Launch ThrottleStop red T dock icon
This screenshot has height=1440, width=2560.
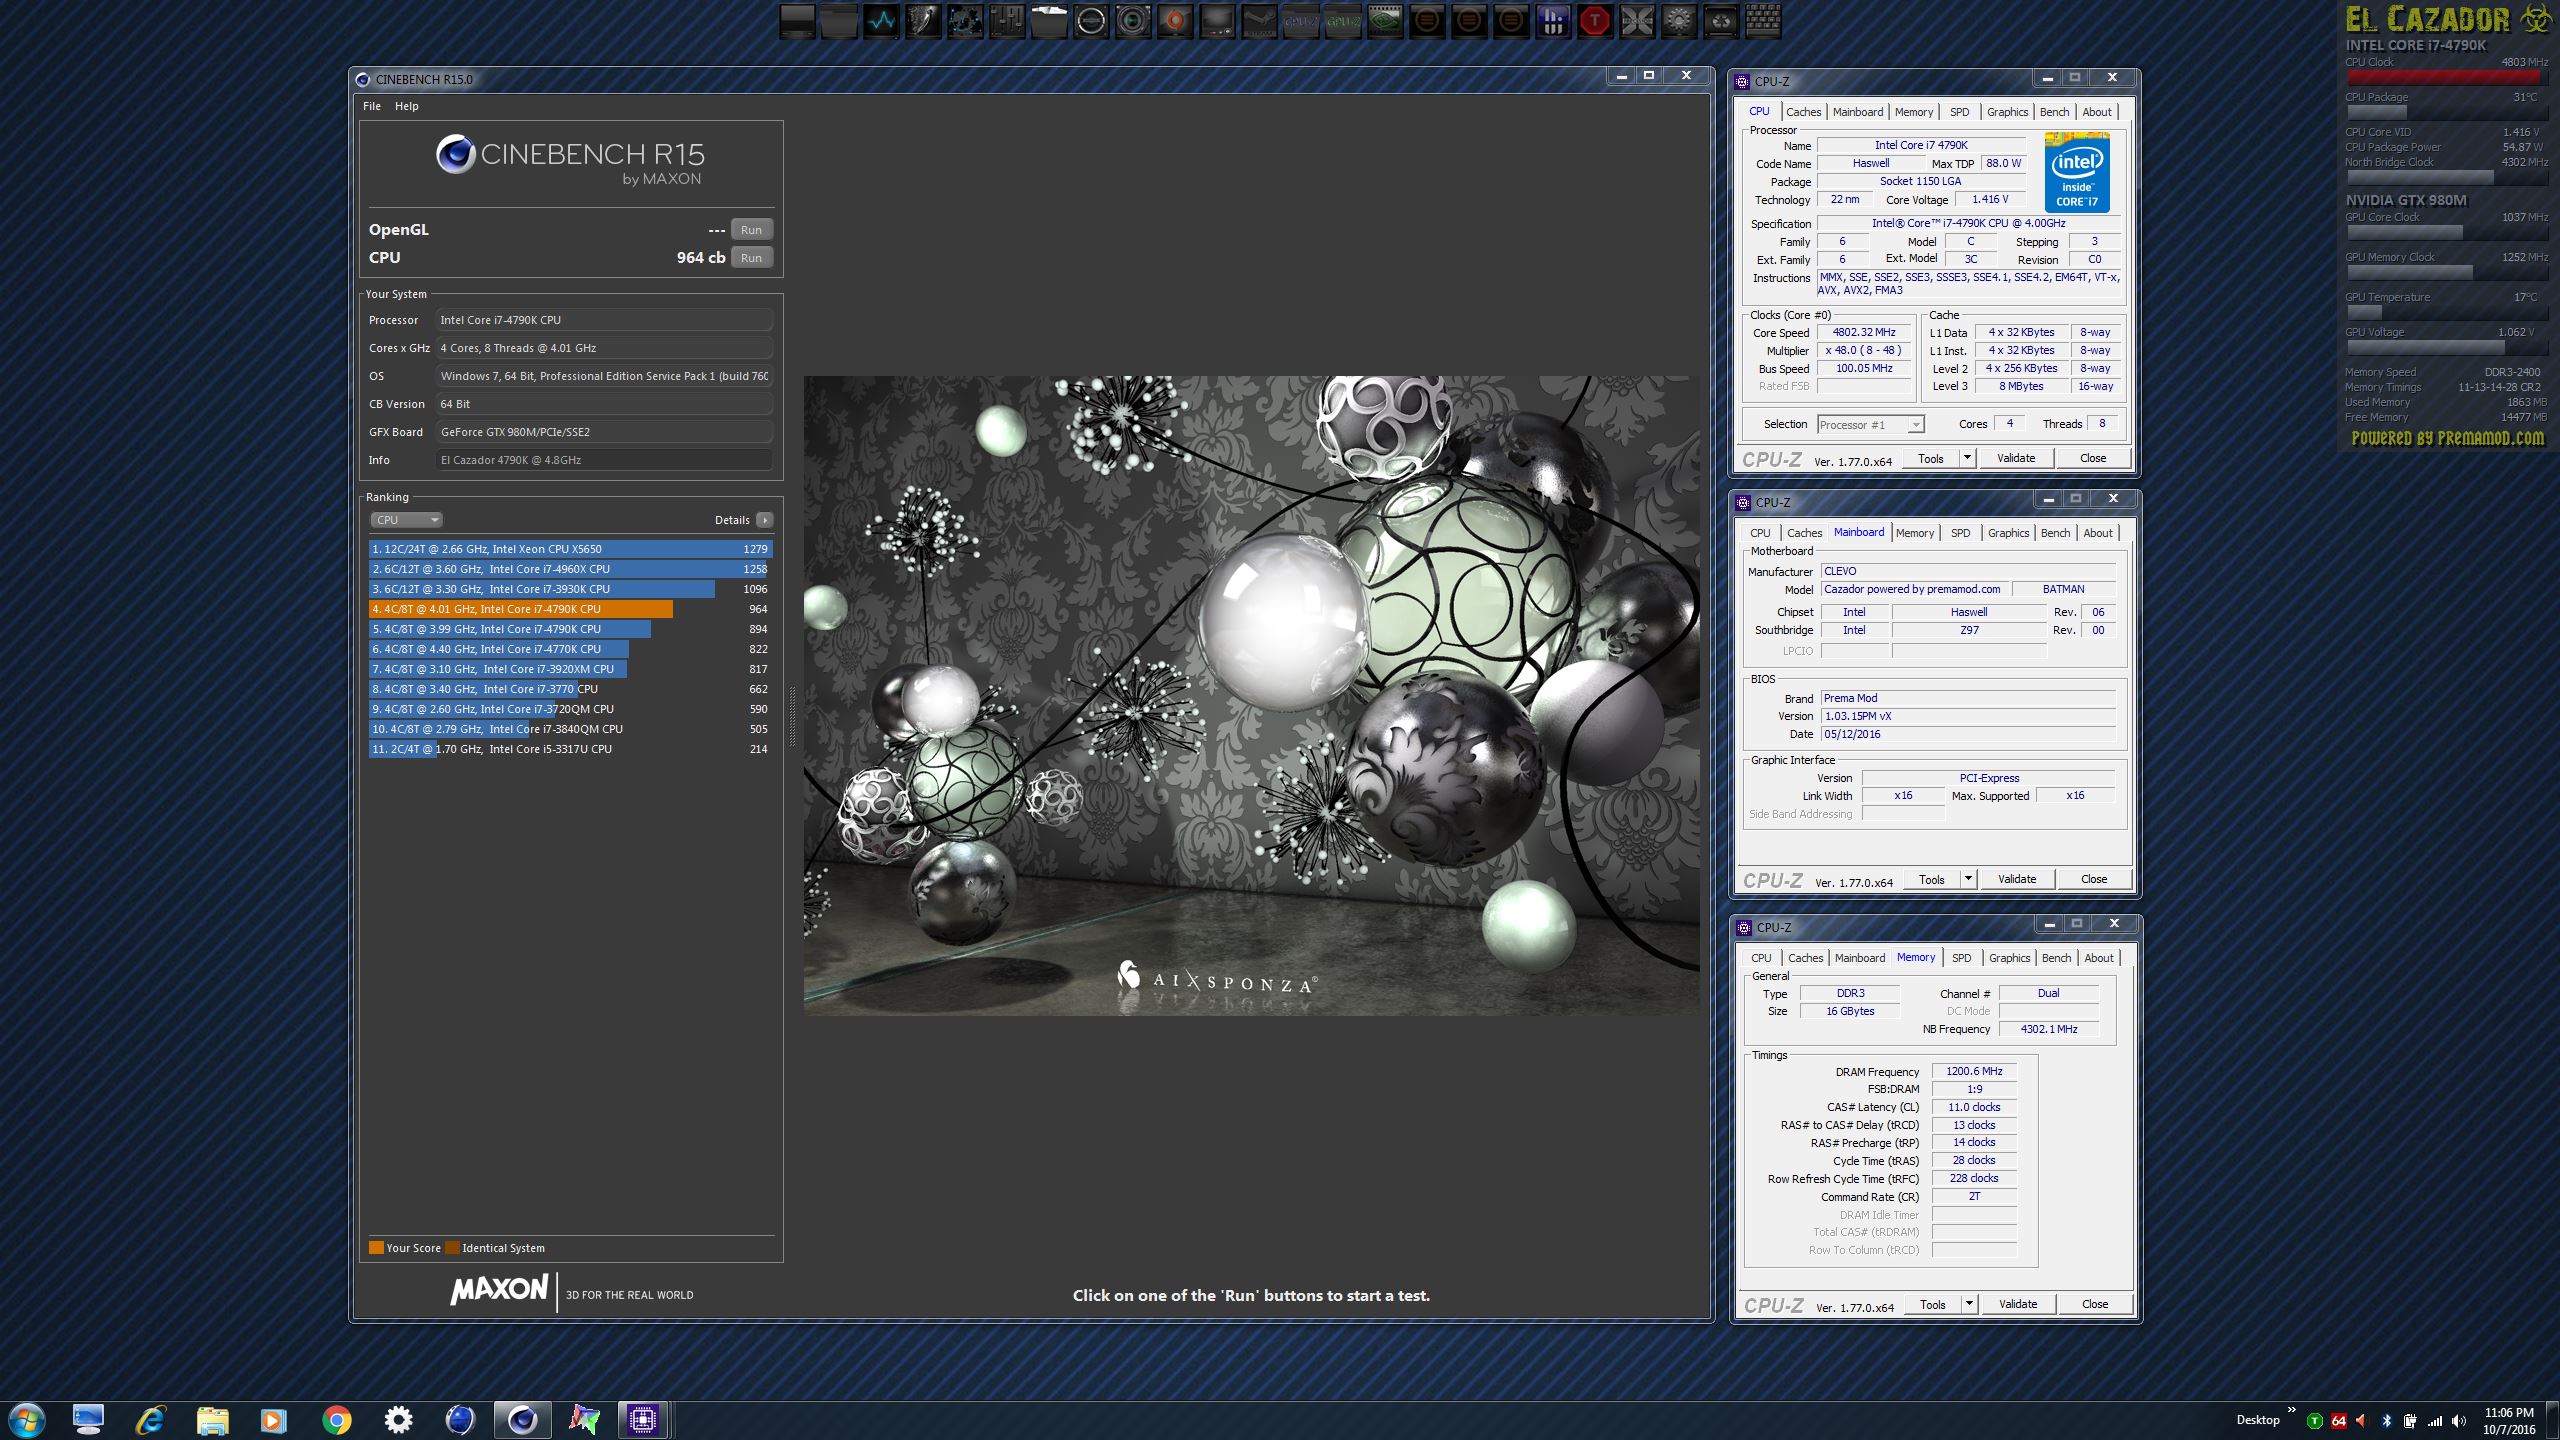point(1595,21)
